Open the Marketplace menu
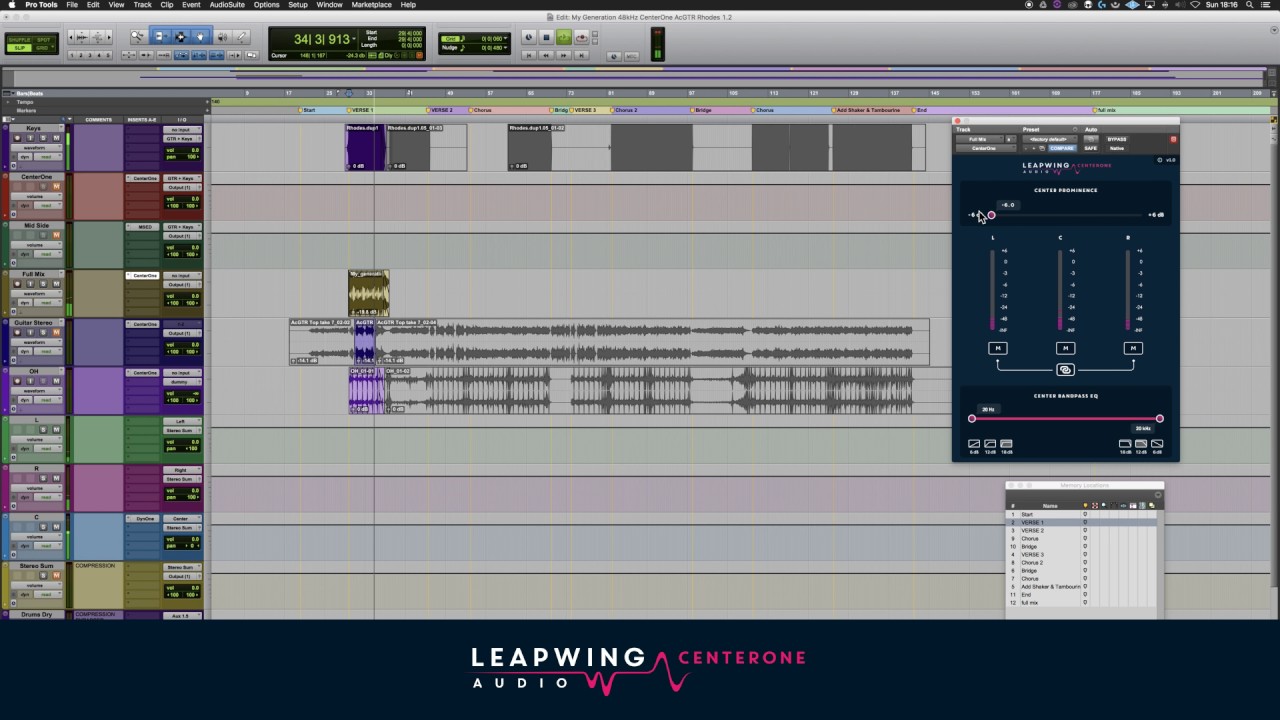 pos(371,5)
